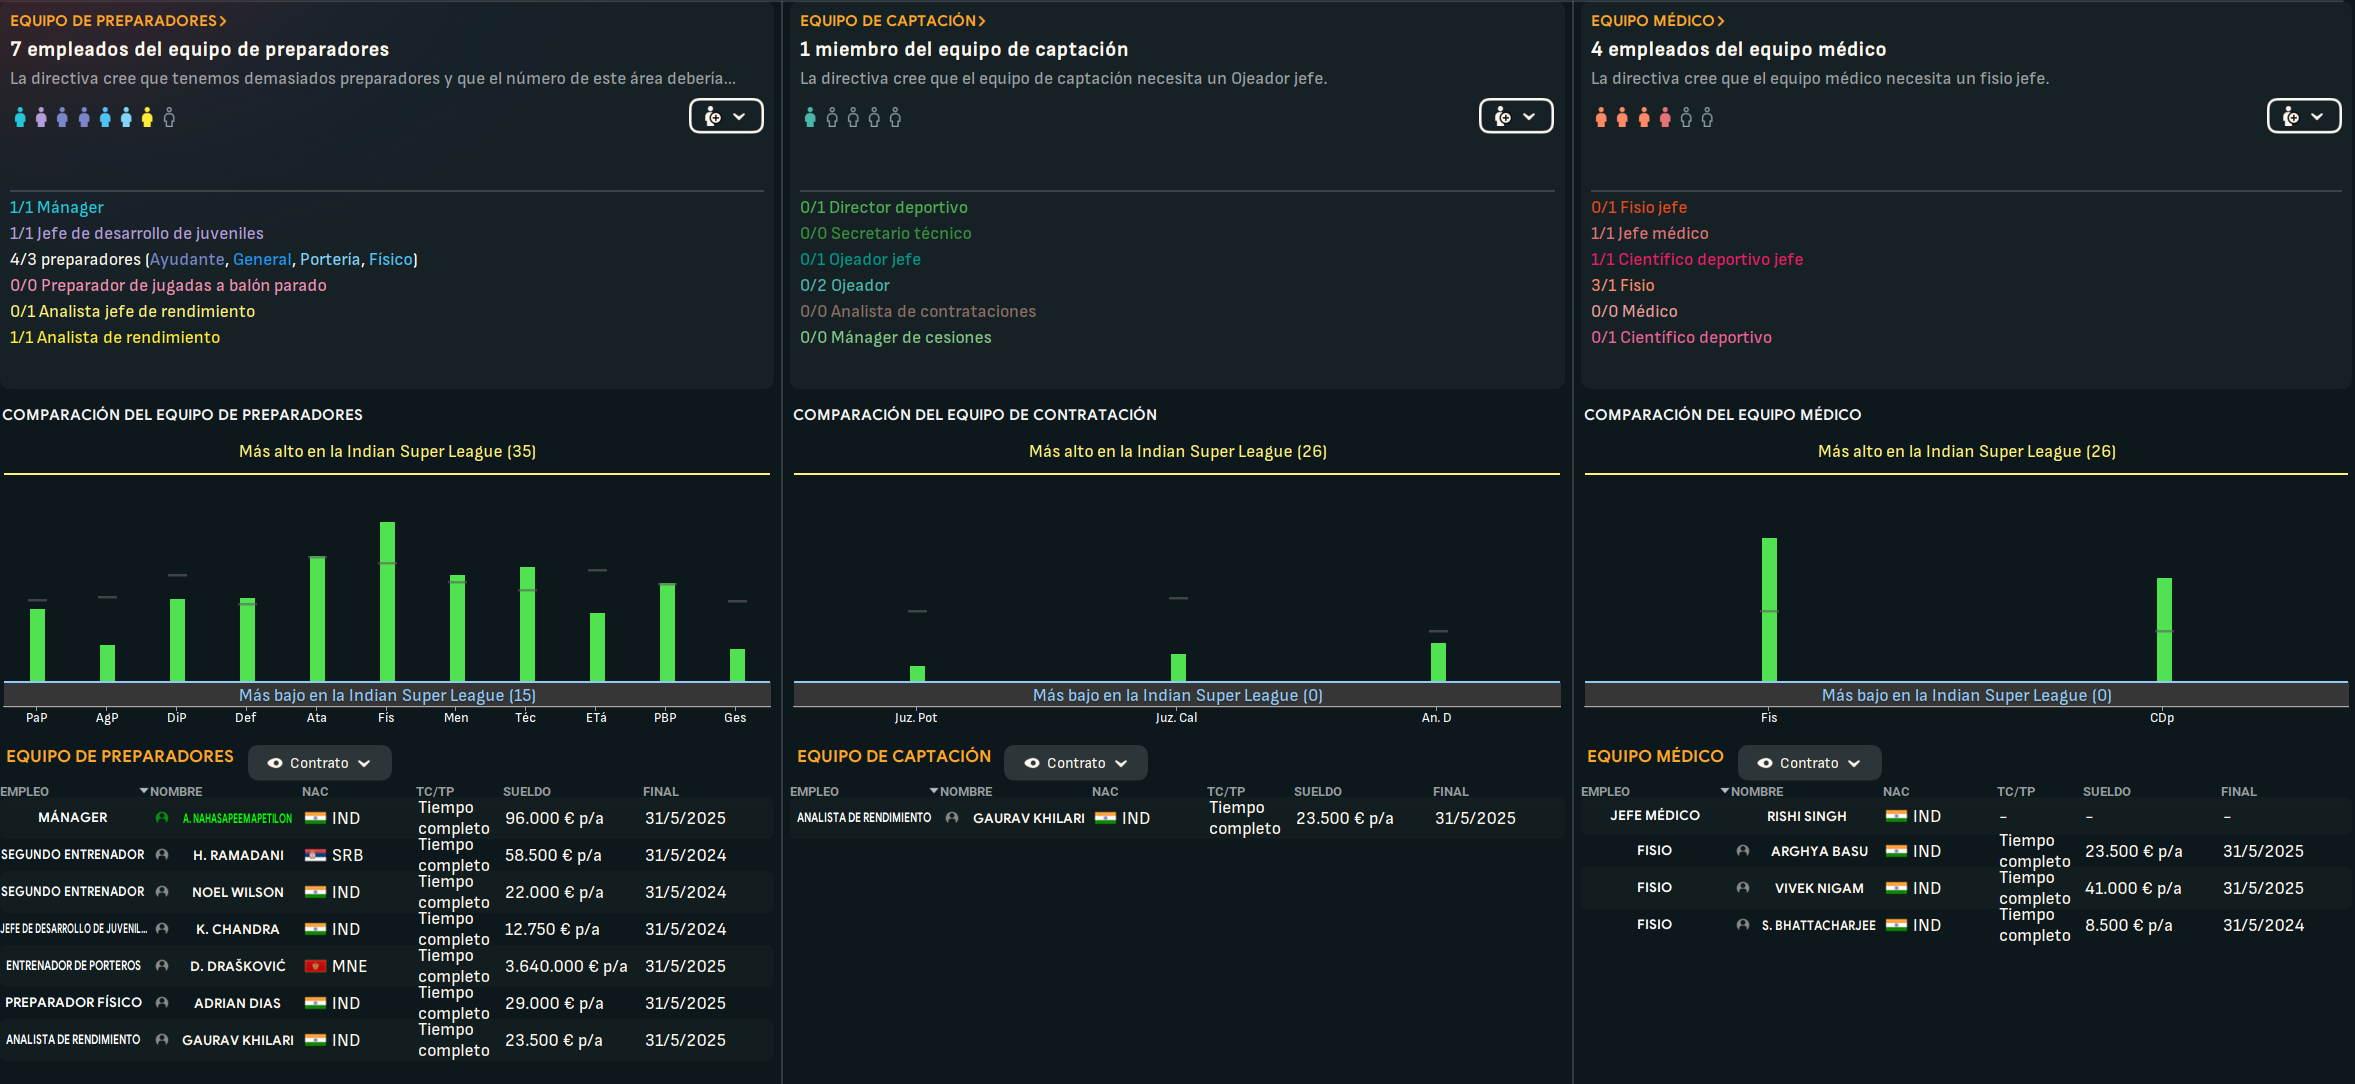Click '0/1 Director deportivo' role entry

pyautogui.click(x=884, y=207)
